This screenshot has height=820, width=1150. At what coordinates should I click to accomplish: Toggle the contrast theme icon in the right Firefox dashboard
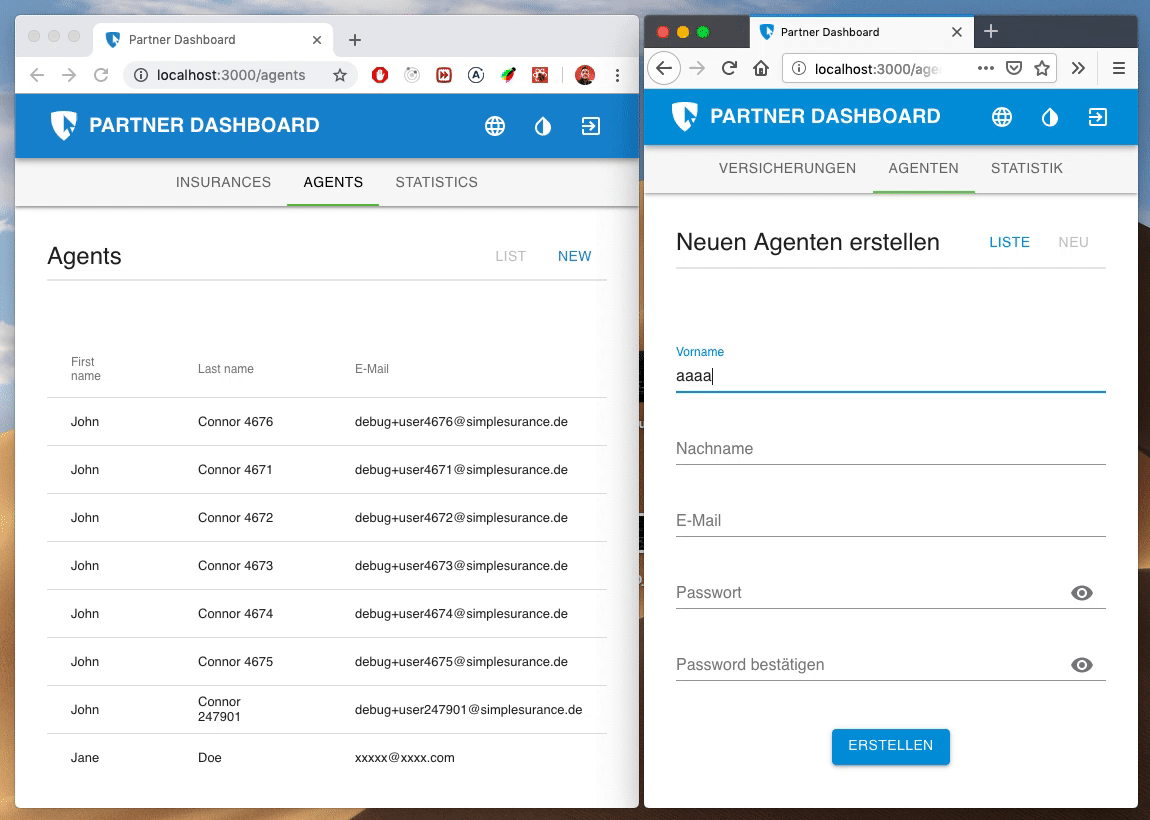1050,117
